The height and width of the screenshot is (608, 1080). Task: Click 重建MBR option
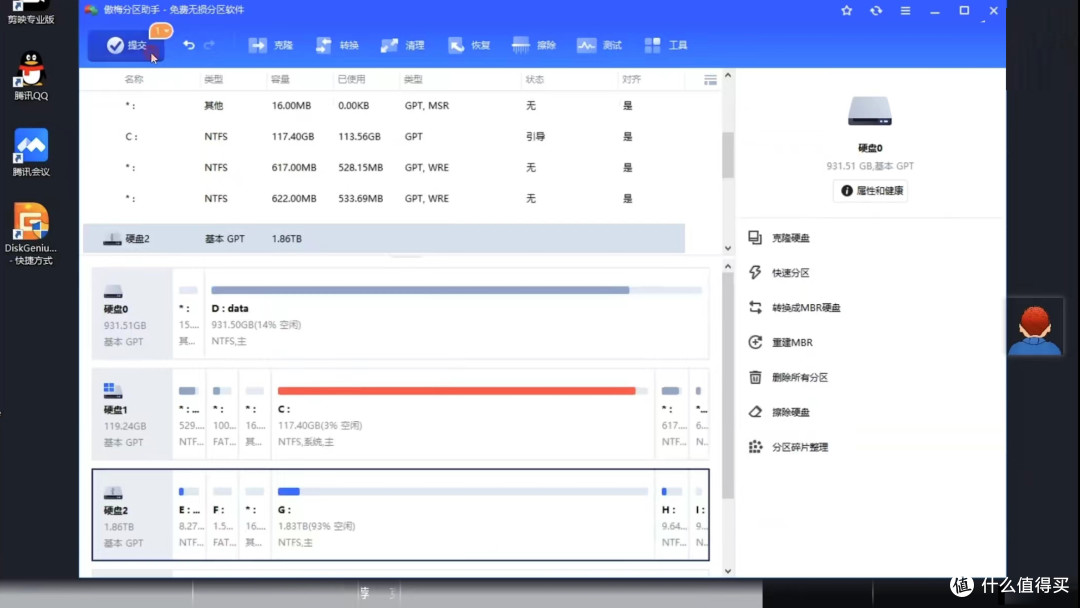(792, 342)
